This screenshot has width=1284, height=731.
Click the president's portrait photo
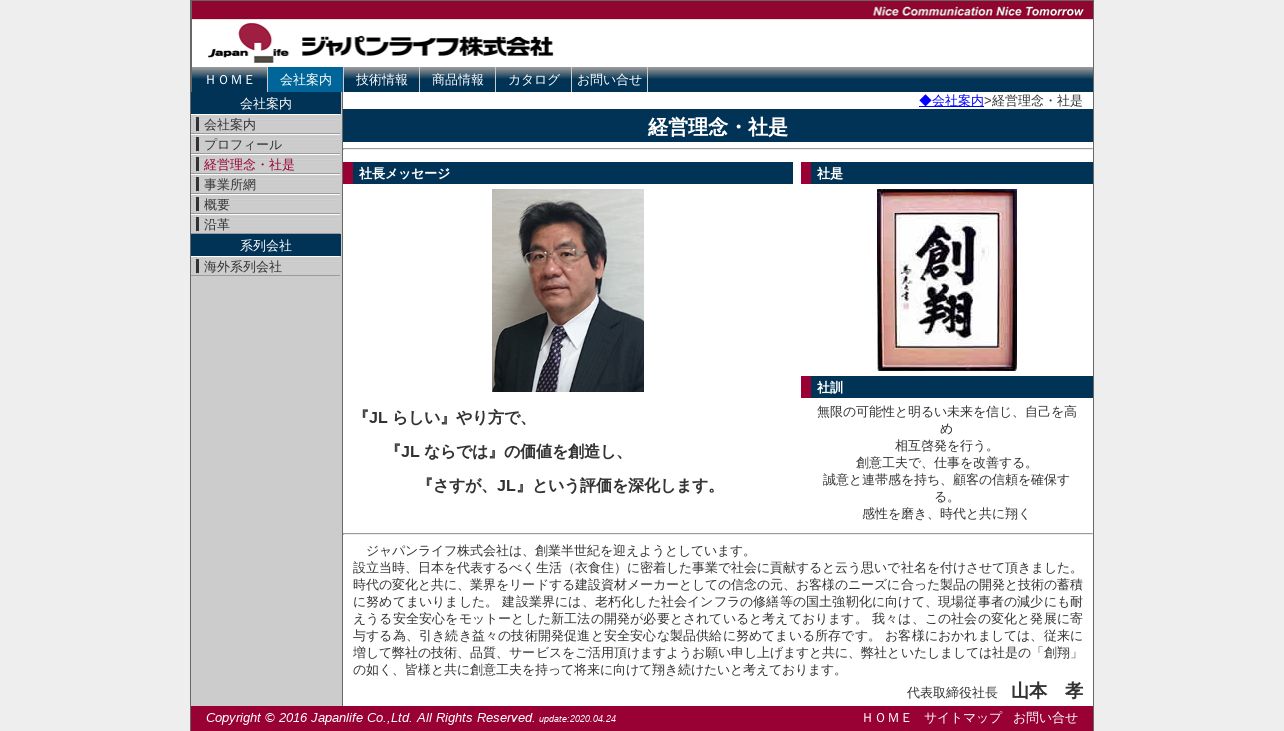click(568, 291)
